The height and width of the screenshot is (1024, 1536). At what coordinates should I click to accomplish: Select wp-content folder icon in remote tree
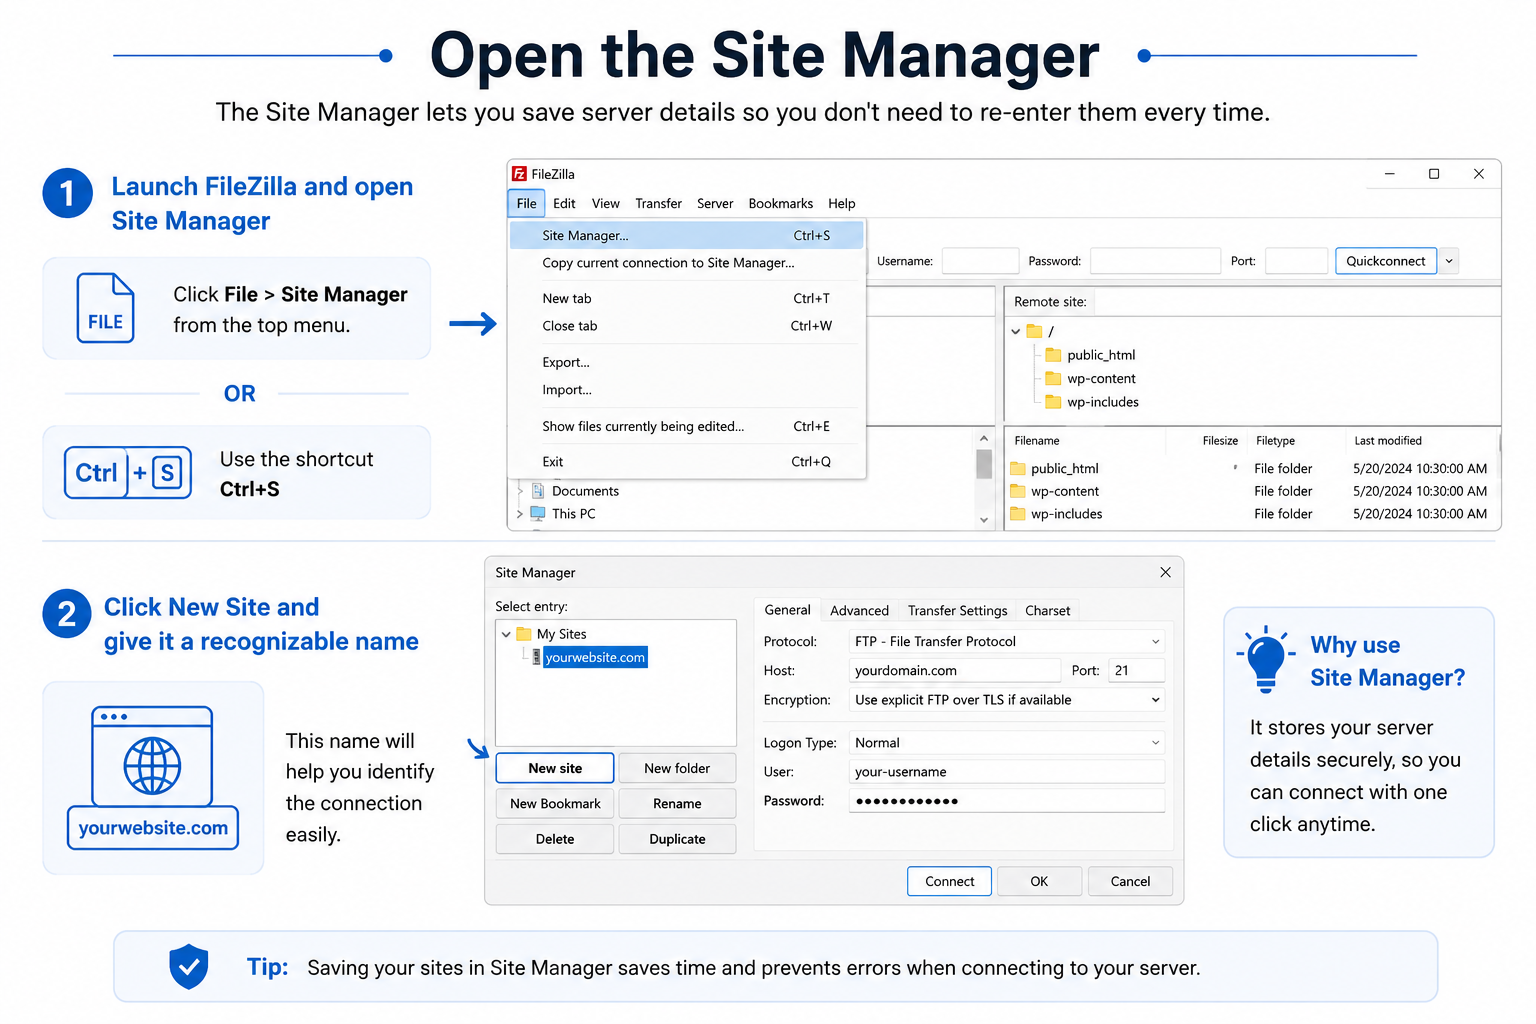(x=1053, y=378)
